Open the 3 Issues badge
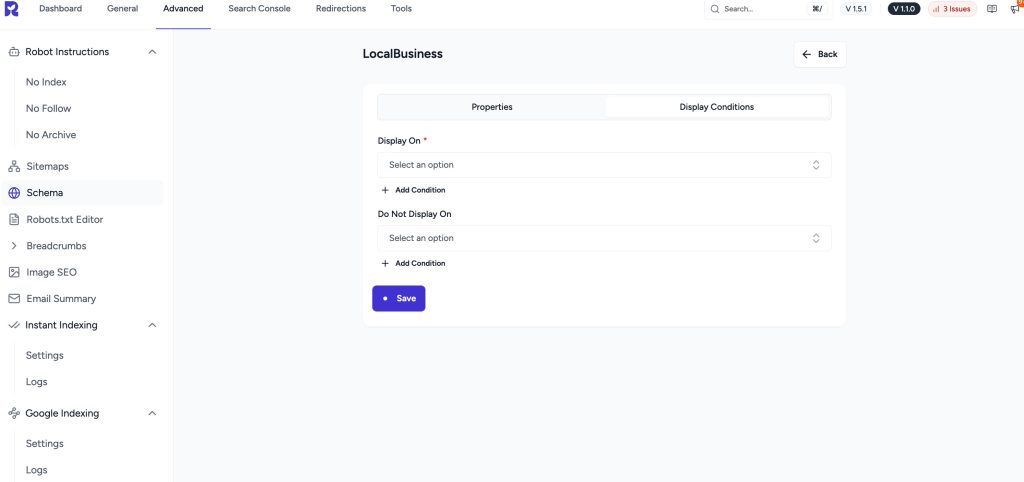 pos(952,9)
